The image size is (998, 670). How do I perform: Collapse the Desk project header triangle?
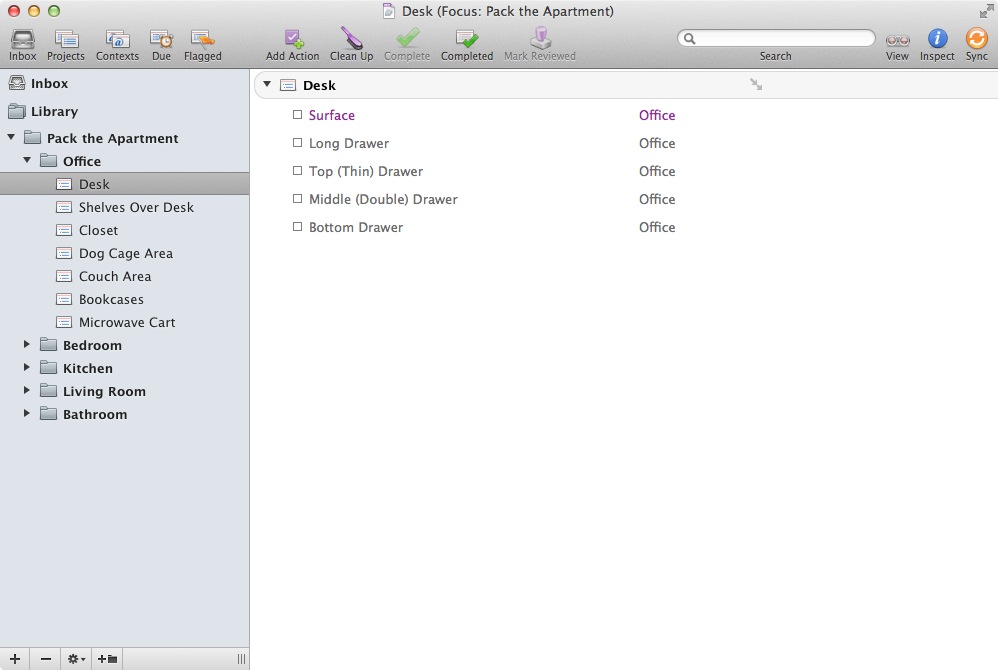(x=267, y=85)
